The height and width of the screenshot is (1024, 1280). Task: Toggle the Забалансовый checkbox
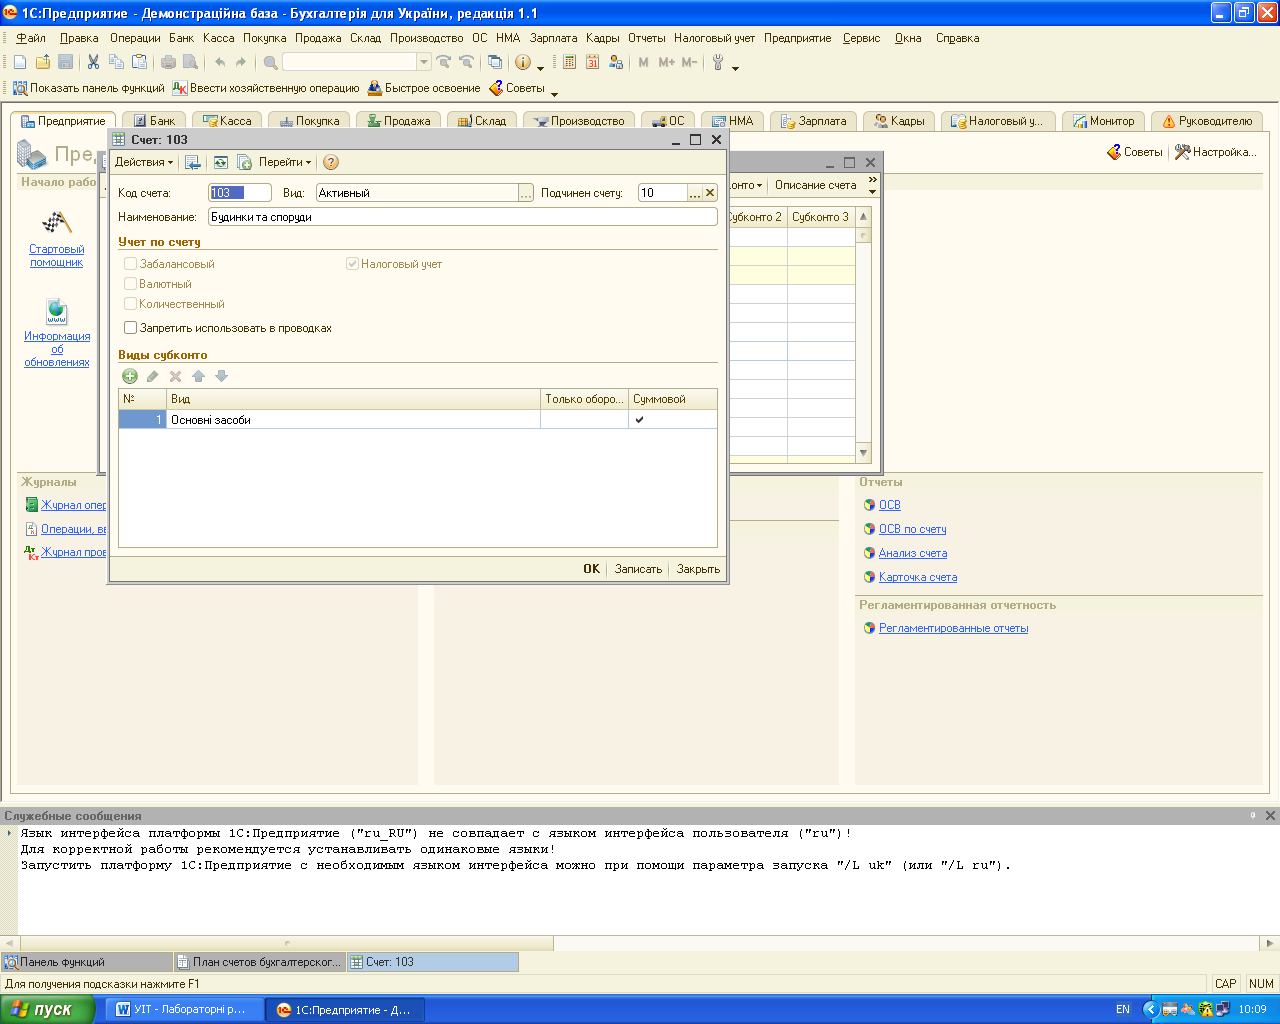[x=130, y=264]
